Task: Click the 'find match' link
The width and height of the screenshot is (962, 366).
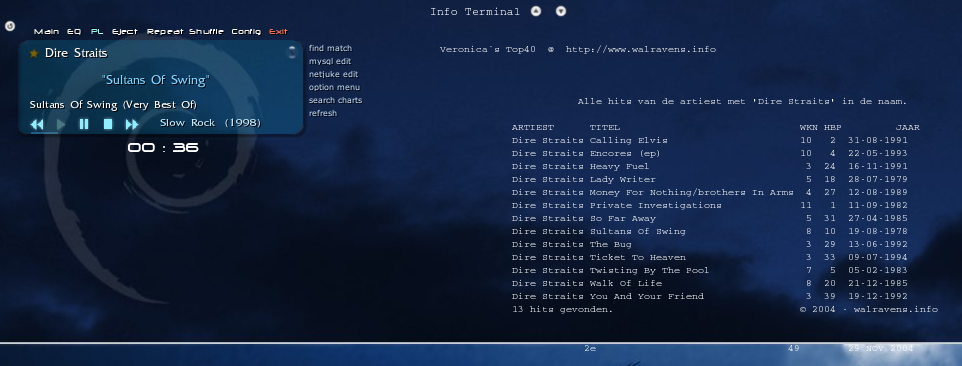Action: point(331,48)
